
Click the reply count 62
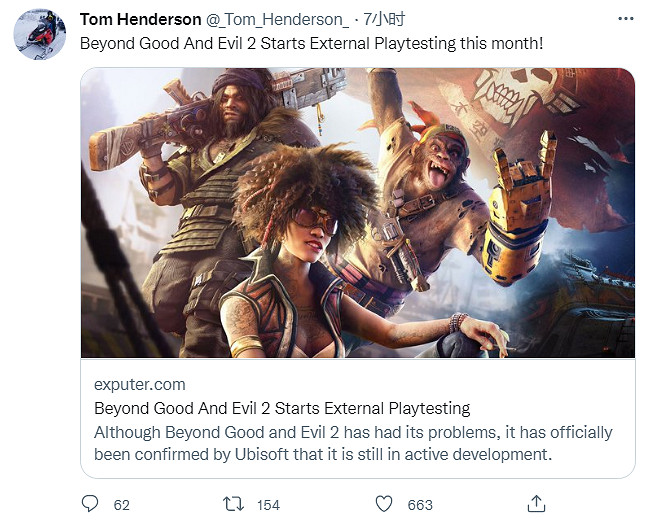coord(122,504)
